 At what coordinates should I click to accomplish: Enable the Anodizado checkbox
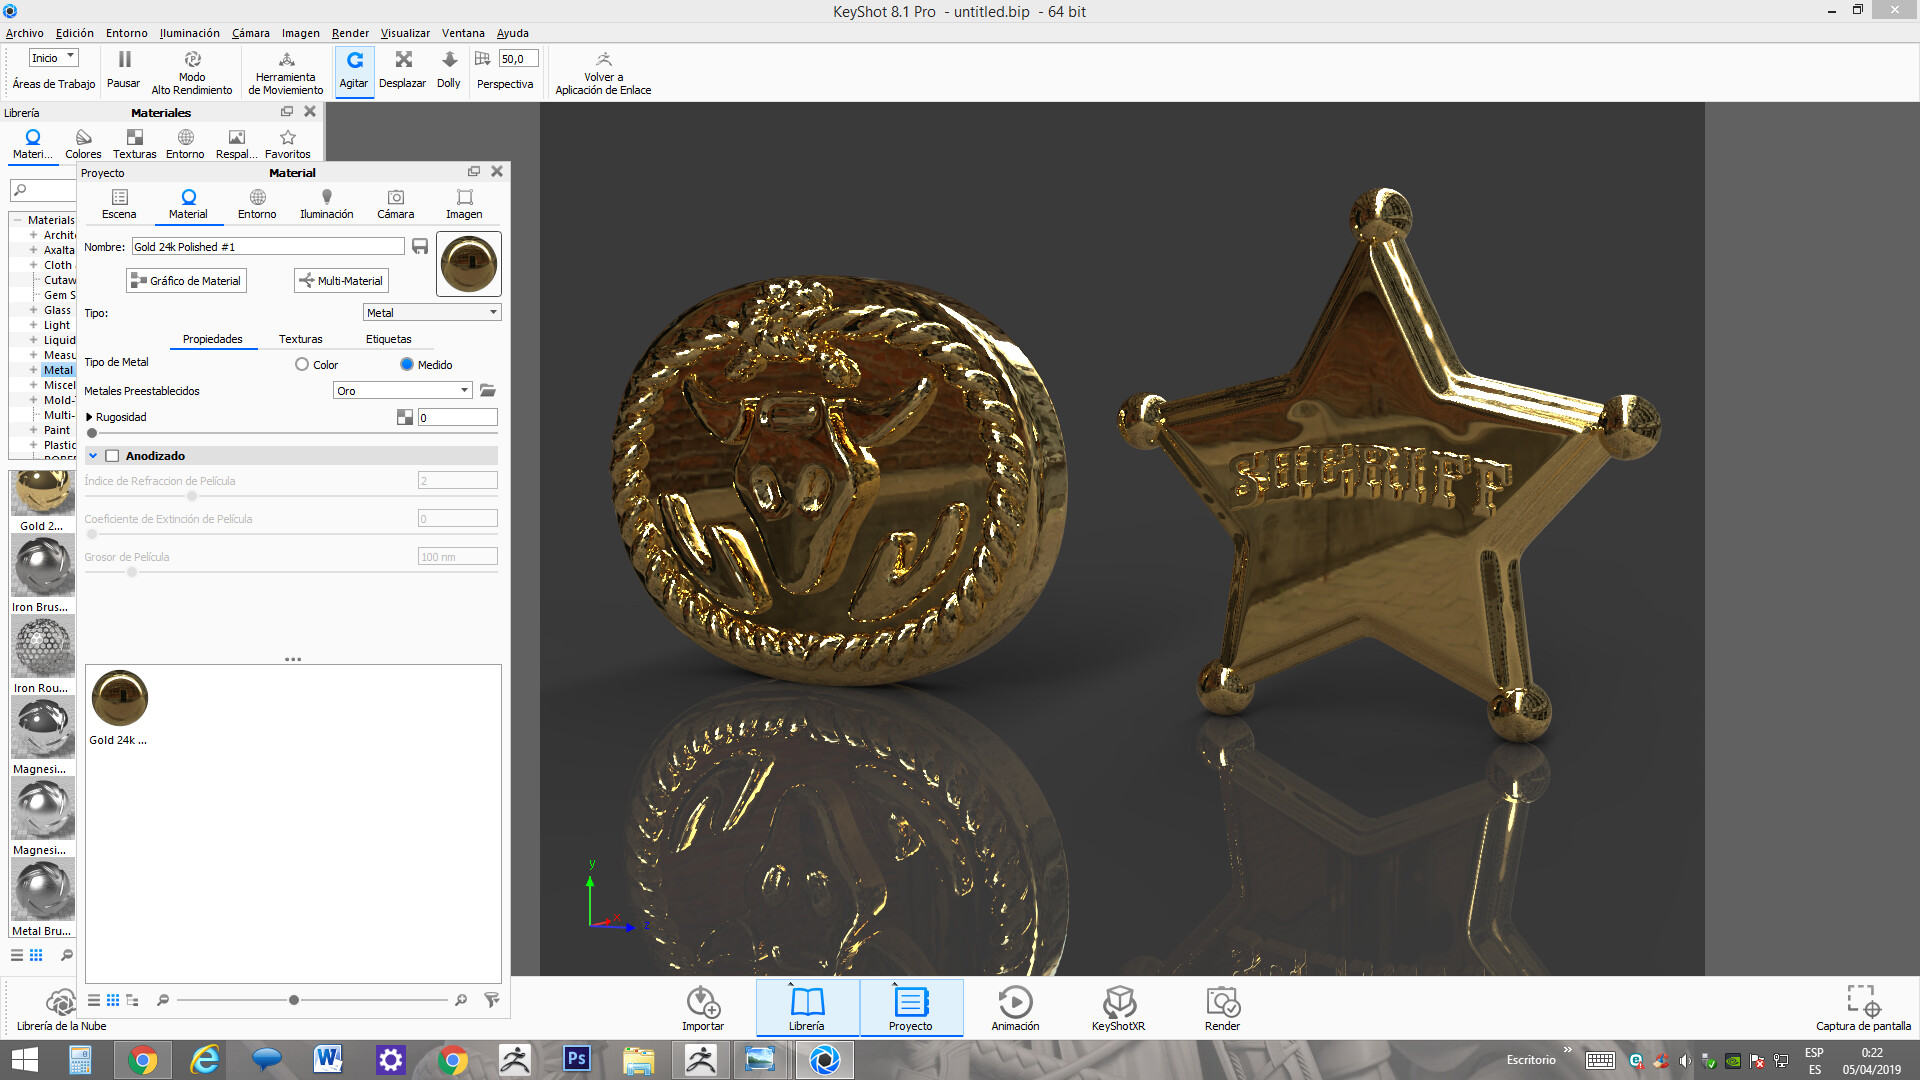pyautogui.click(x=113, y=456)
